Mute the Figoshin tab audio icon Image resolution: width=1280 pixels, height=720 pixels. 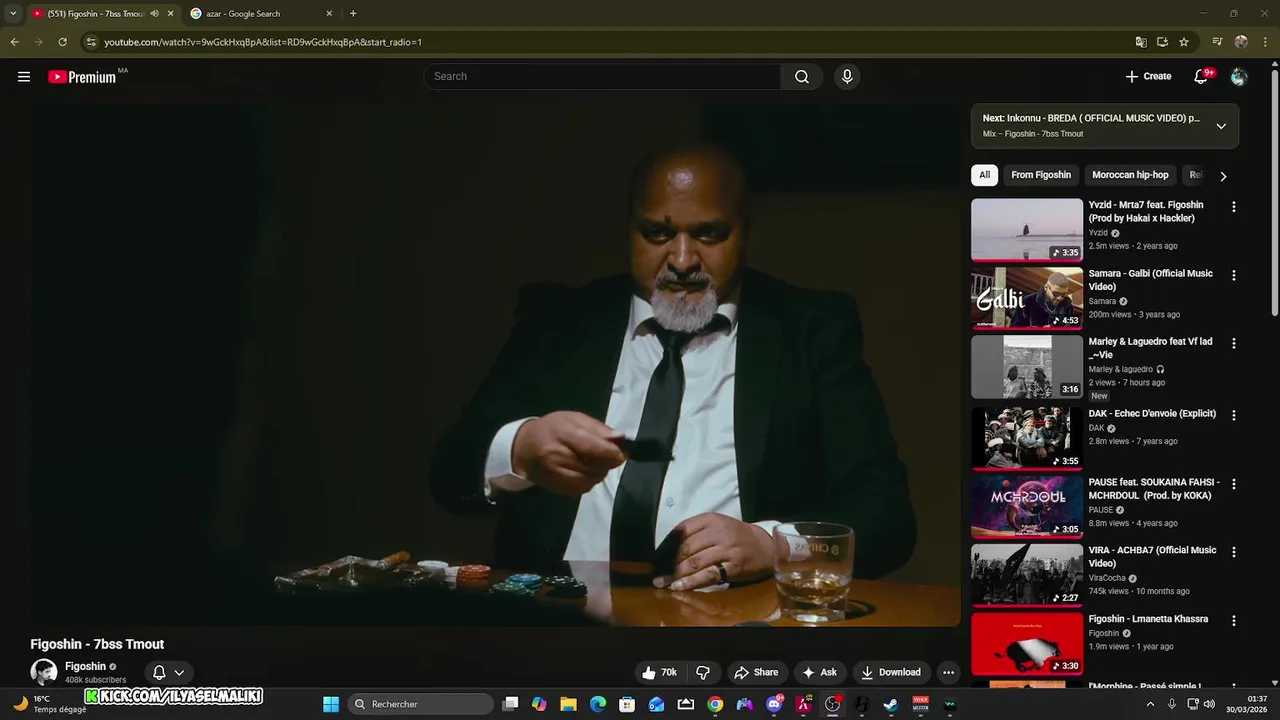(154, 14)
